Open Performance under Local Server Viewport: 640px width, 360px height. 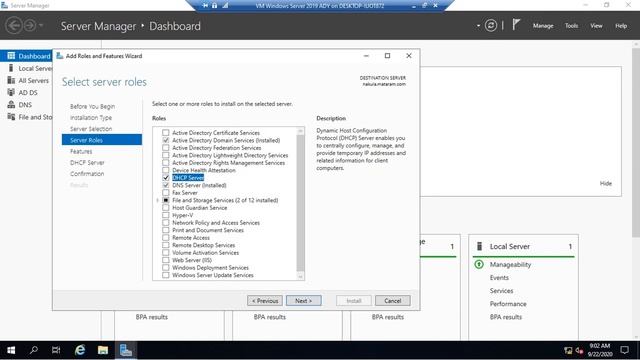[508, 304]
